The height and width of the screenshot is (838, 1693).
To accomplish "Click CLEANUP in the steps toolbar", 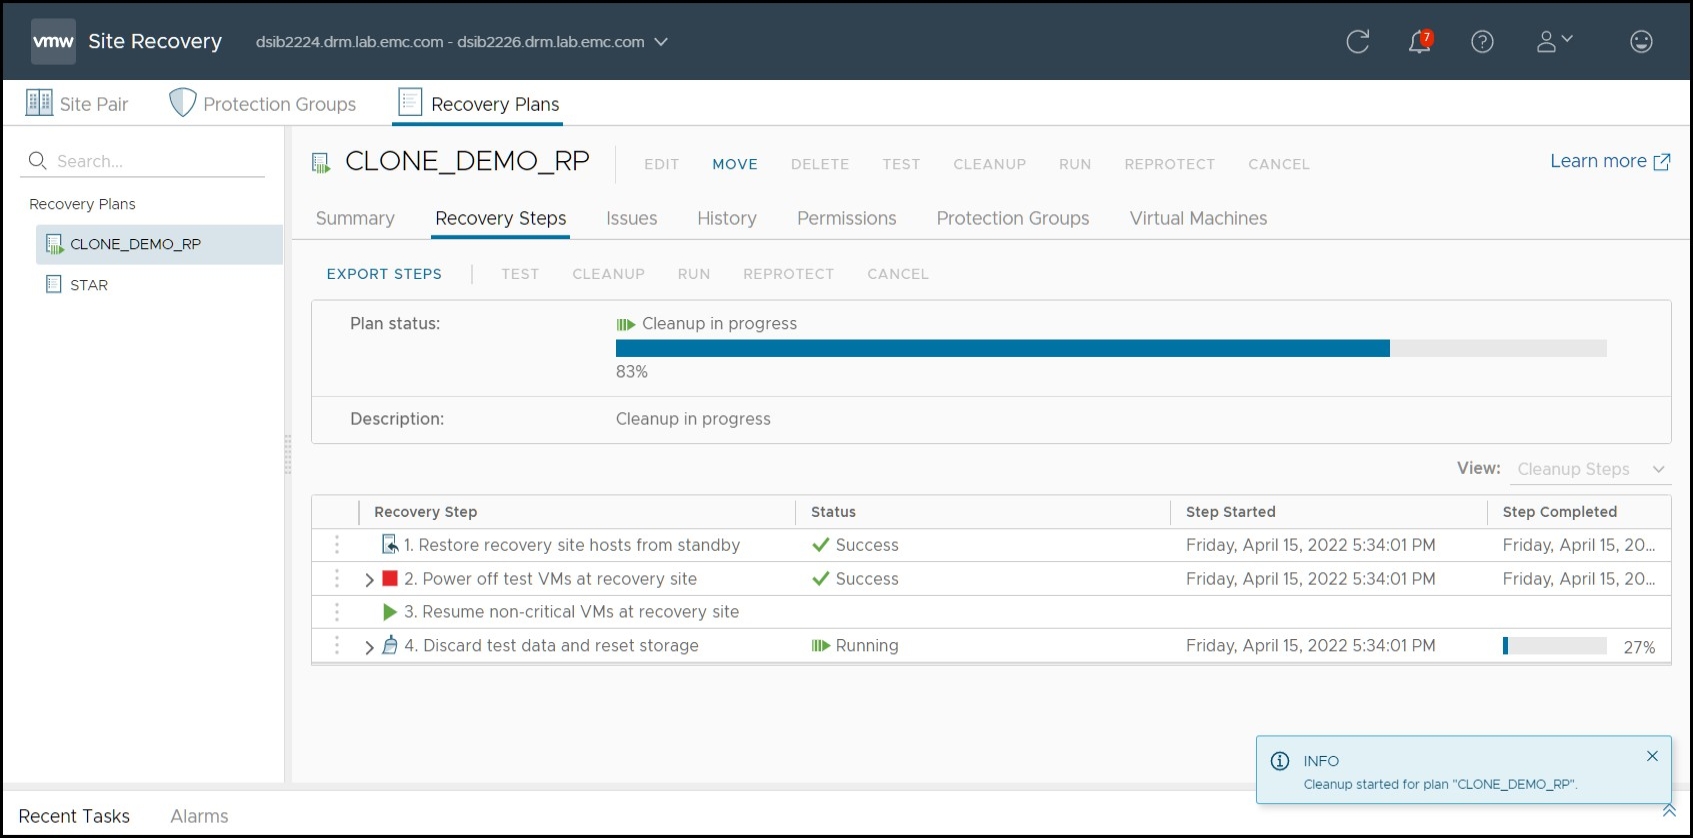I will pyautogui.click(x=608, y=274).
